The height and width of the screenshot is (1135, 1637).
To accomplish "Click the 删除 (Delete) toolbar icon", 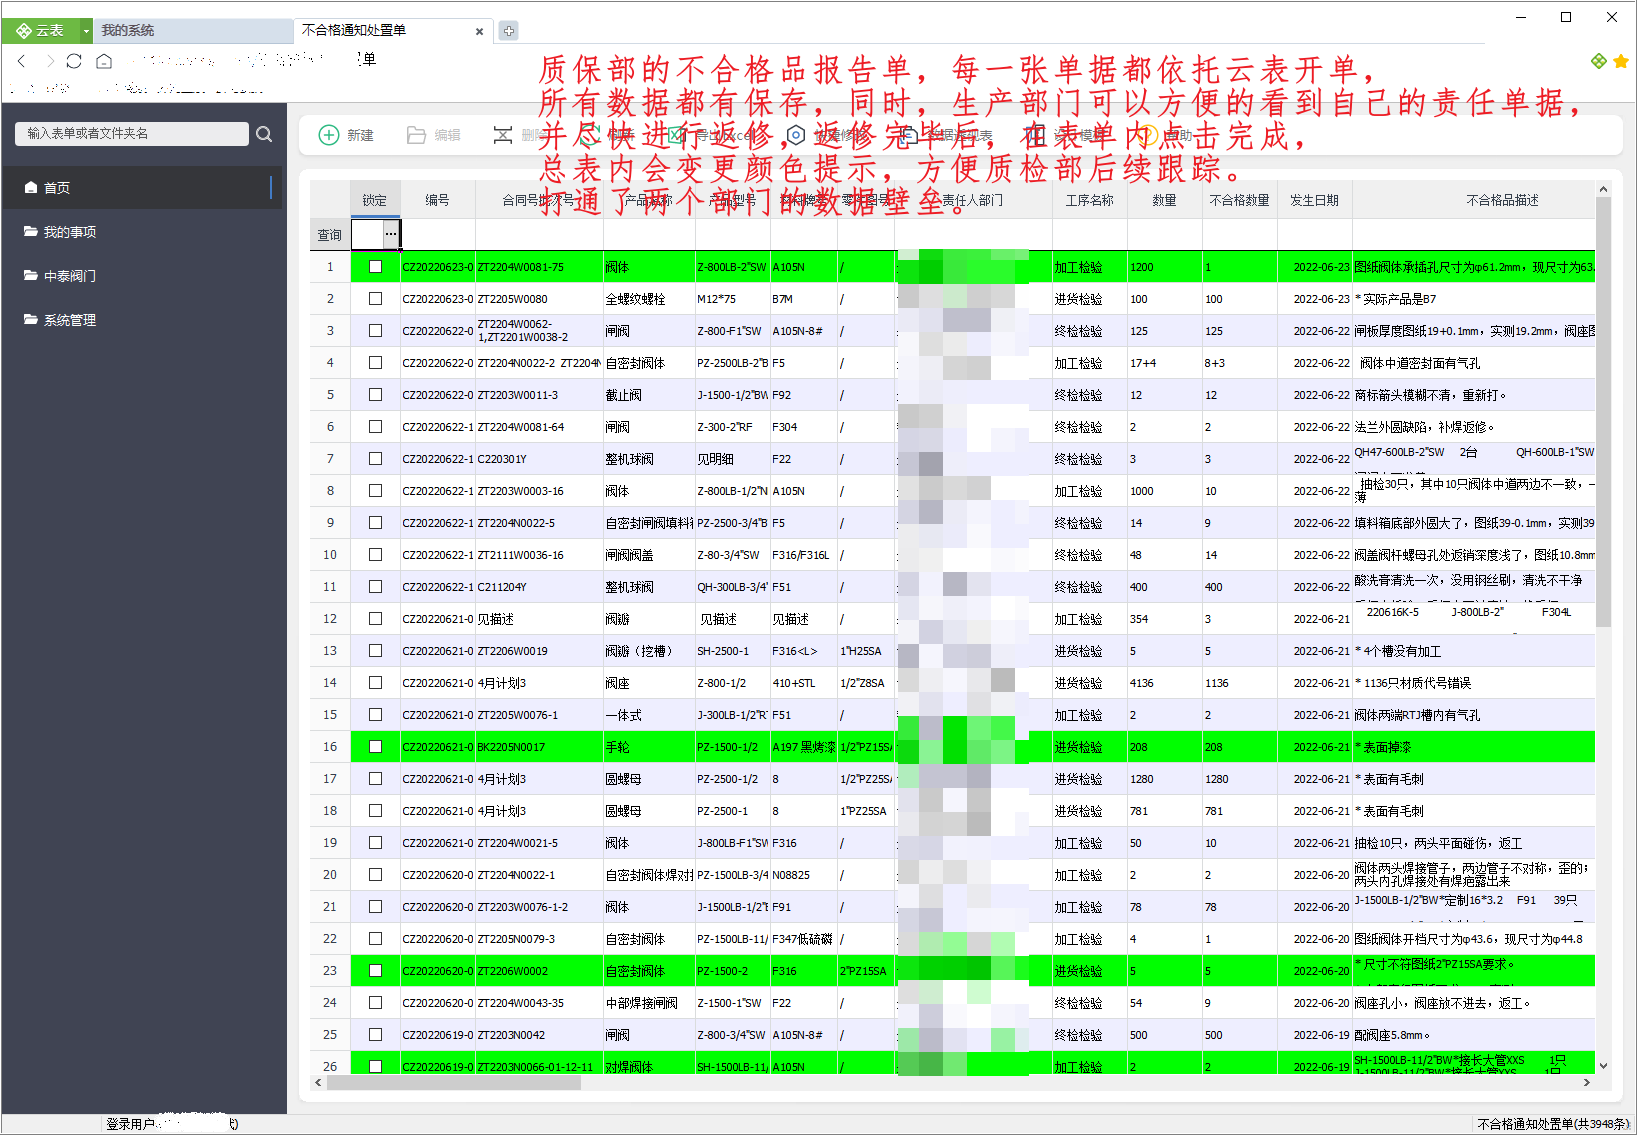I will coord(503,135).
